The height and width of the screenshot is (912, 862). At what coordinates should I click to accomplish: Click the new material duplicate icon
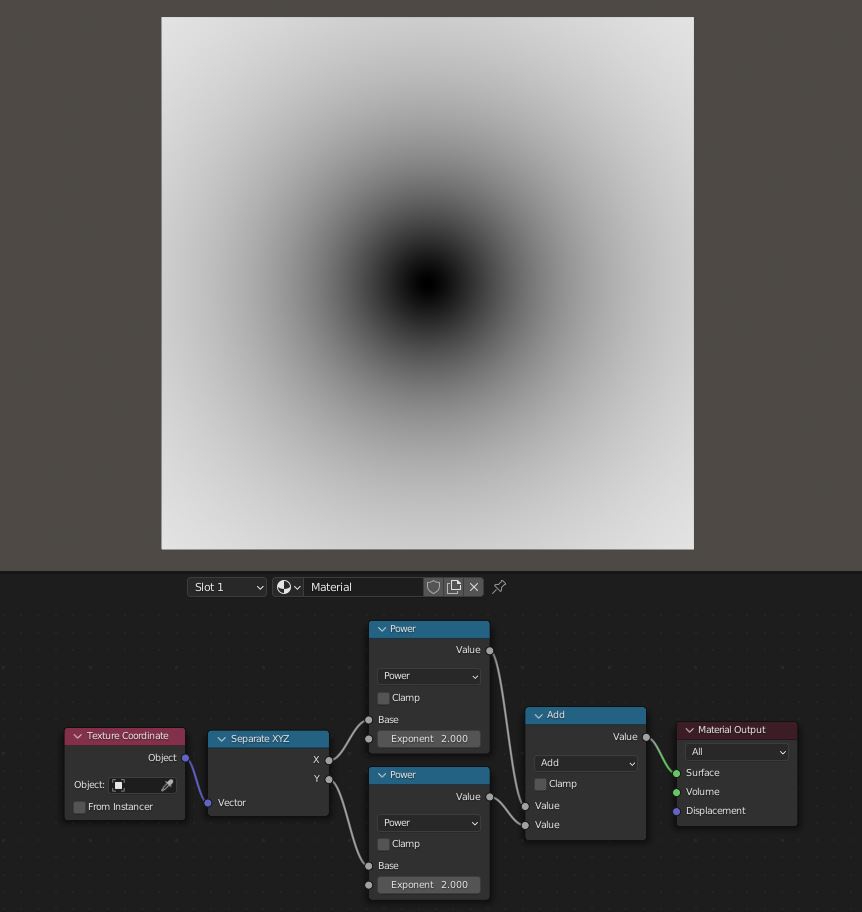pyautogui.click(x=454, y=587)
